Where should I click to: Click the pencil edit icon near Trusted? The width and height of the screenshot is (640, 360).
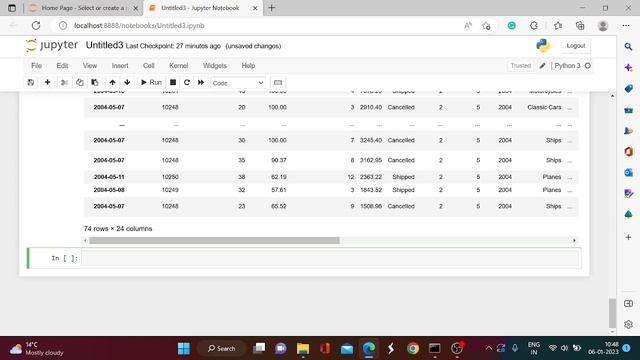(542, 66)
